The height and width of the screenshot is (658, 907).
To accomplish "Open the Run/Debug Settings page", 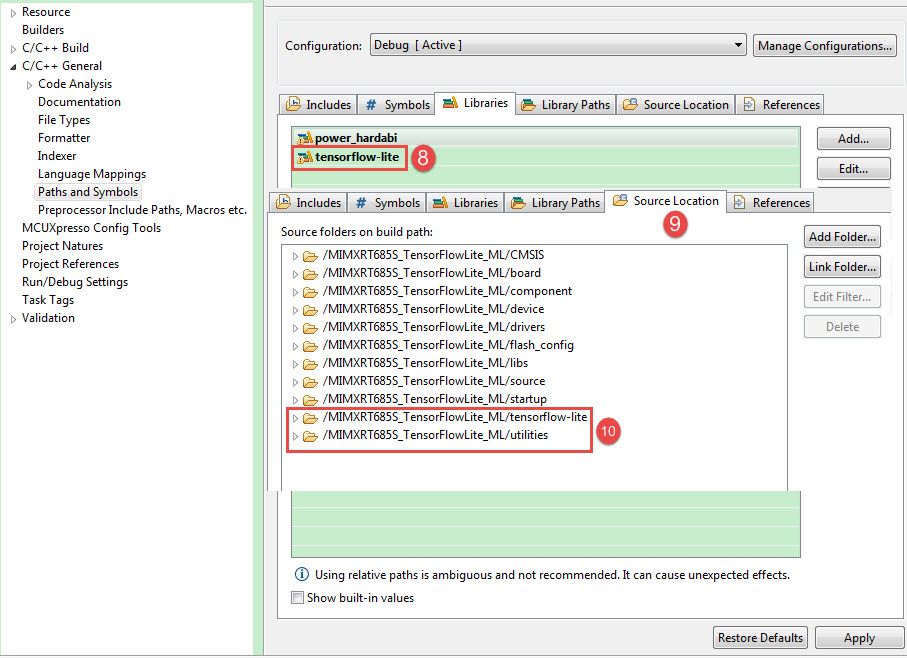I will click(x=75, y=282).
